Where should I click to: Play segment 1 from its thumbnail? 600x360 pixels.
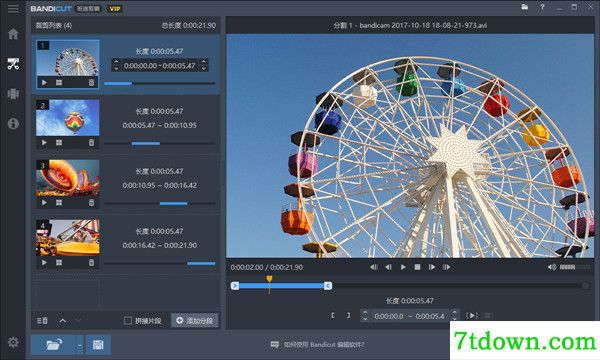point(44,83)
